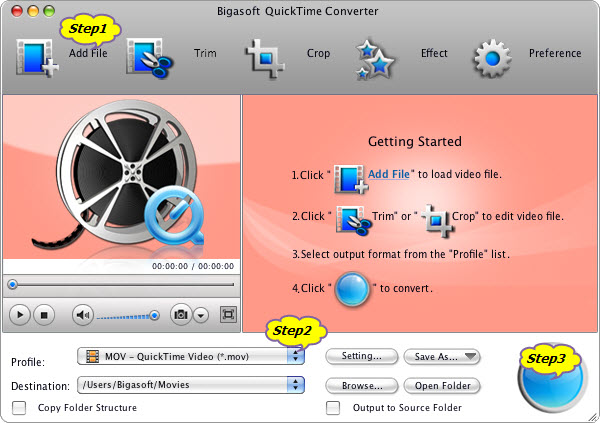Image resolution: width=600 pixels, height=423 pixels.
Task: Click the Browse... button
Action: click(x=362, y=385)
